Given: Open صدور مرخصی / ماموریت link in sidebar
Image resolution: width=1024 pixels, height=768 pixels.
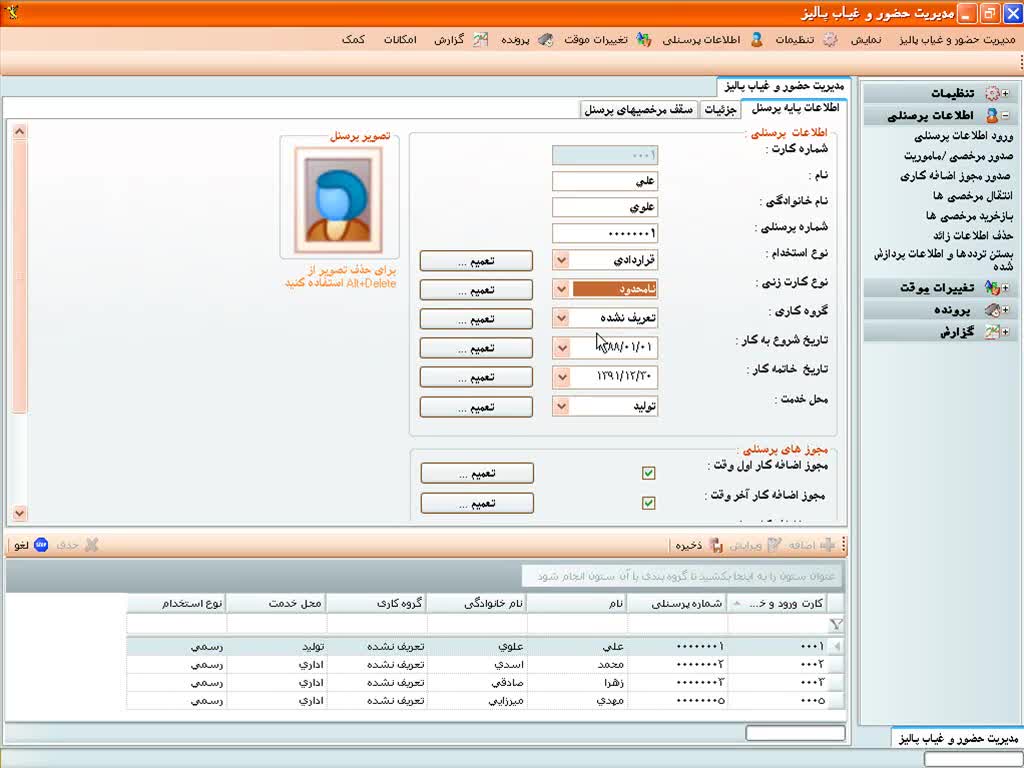Looking at the screenshot, I should [959, 156].
